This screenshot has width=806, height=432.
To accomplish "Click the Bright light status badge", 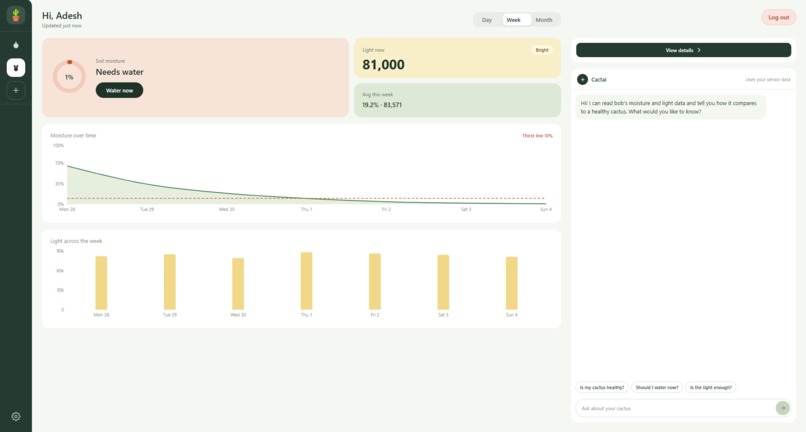I will coord(542,50).
